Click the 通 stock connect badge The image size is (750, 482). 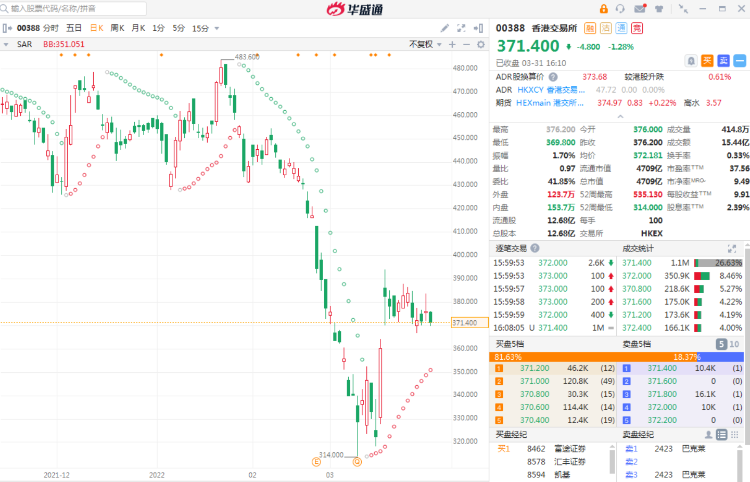point(621,28)
